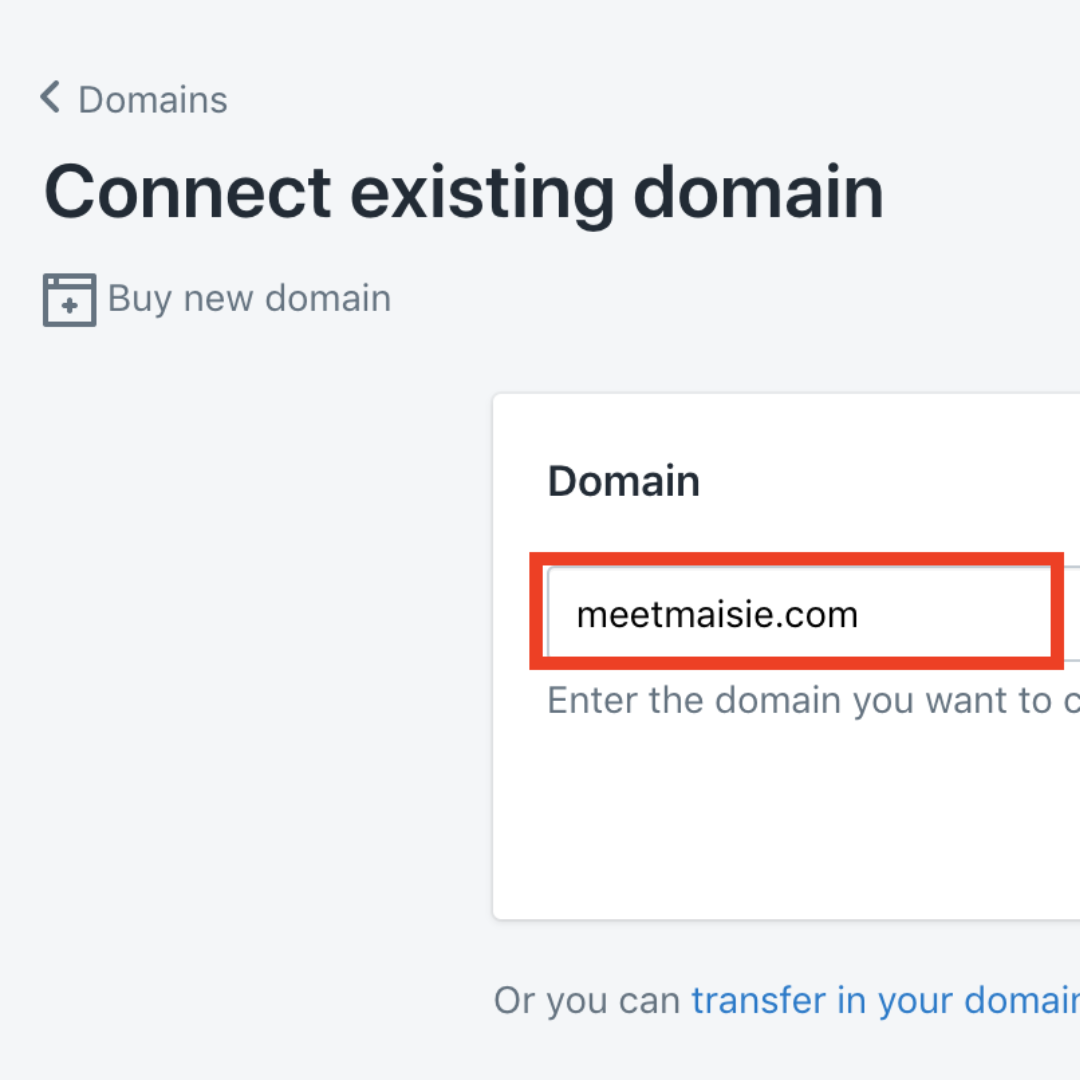Open the Buy new domain page
The image size is (1080, 1080).
click(248, 298)
